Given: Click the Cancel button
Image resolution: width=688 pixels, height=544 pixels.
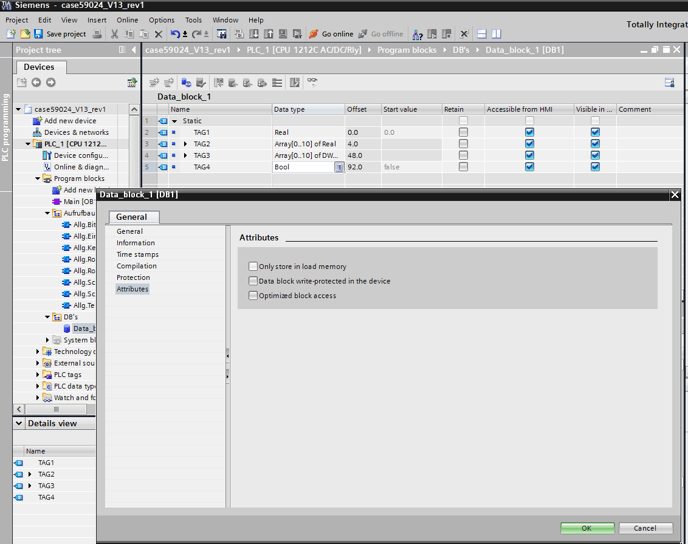Looking at the screenshot, I should tap(645, 528).
